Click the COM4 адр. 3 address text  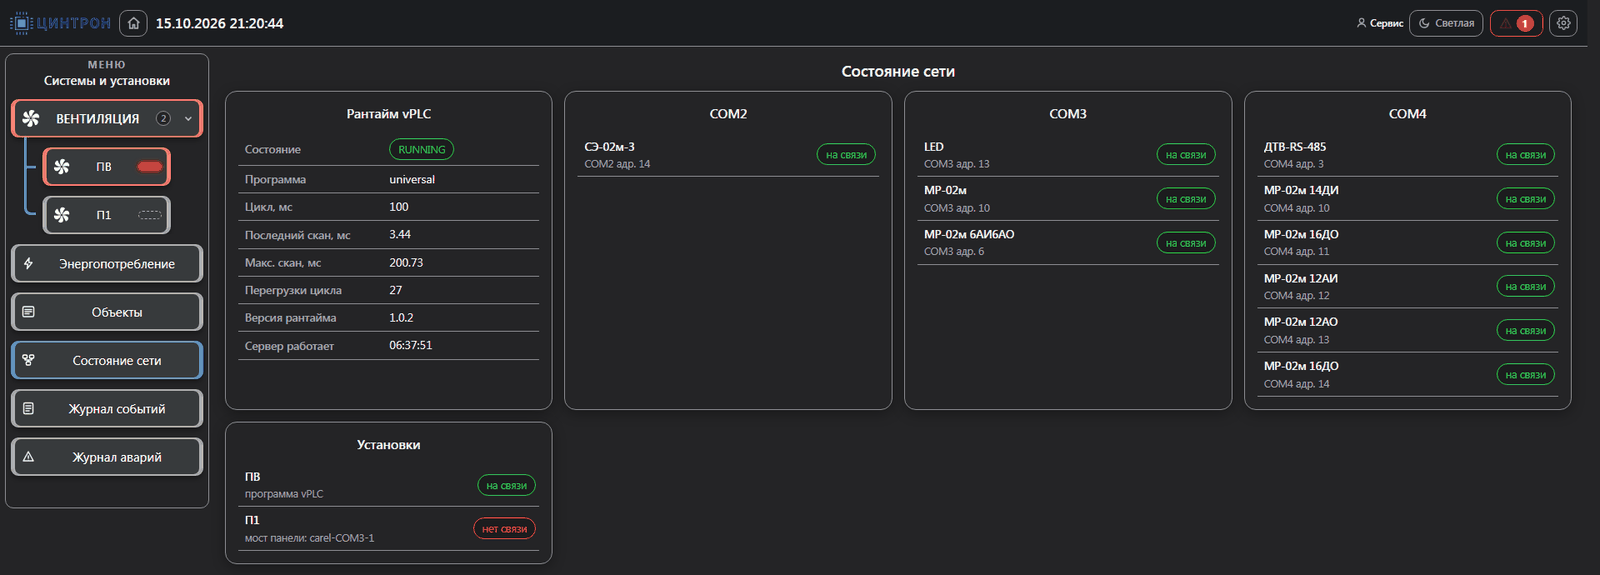tap(1294, 164)
